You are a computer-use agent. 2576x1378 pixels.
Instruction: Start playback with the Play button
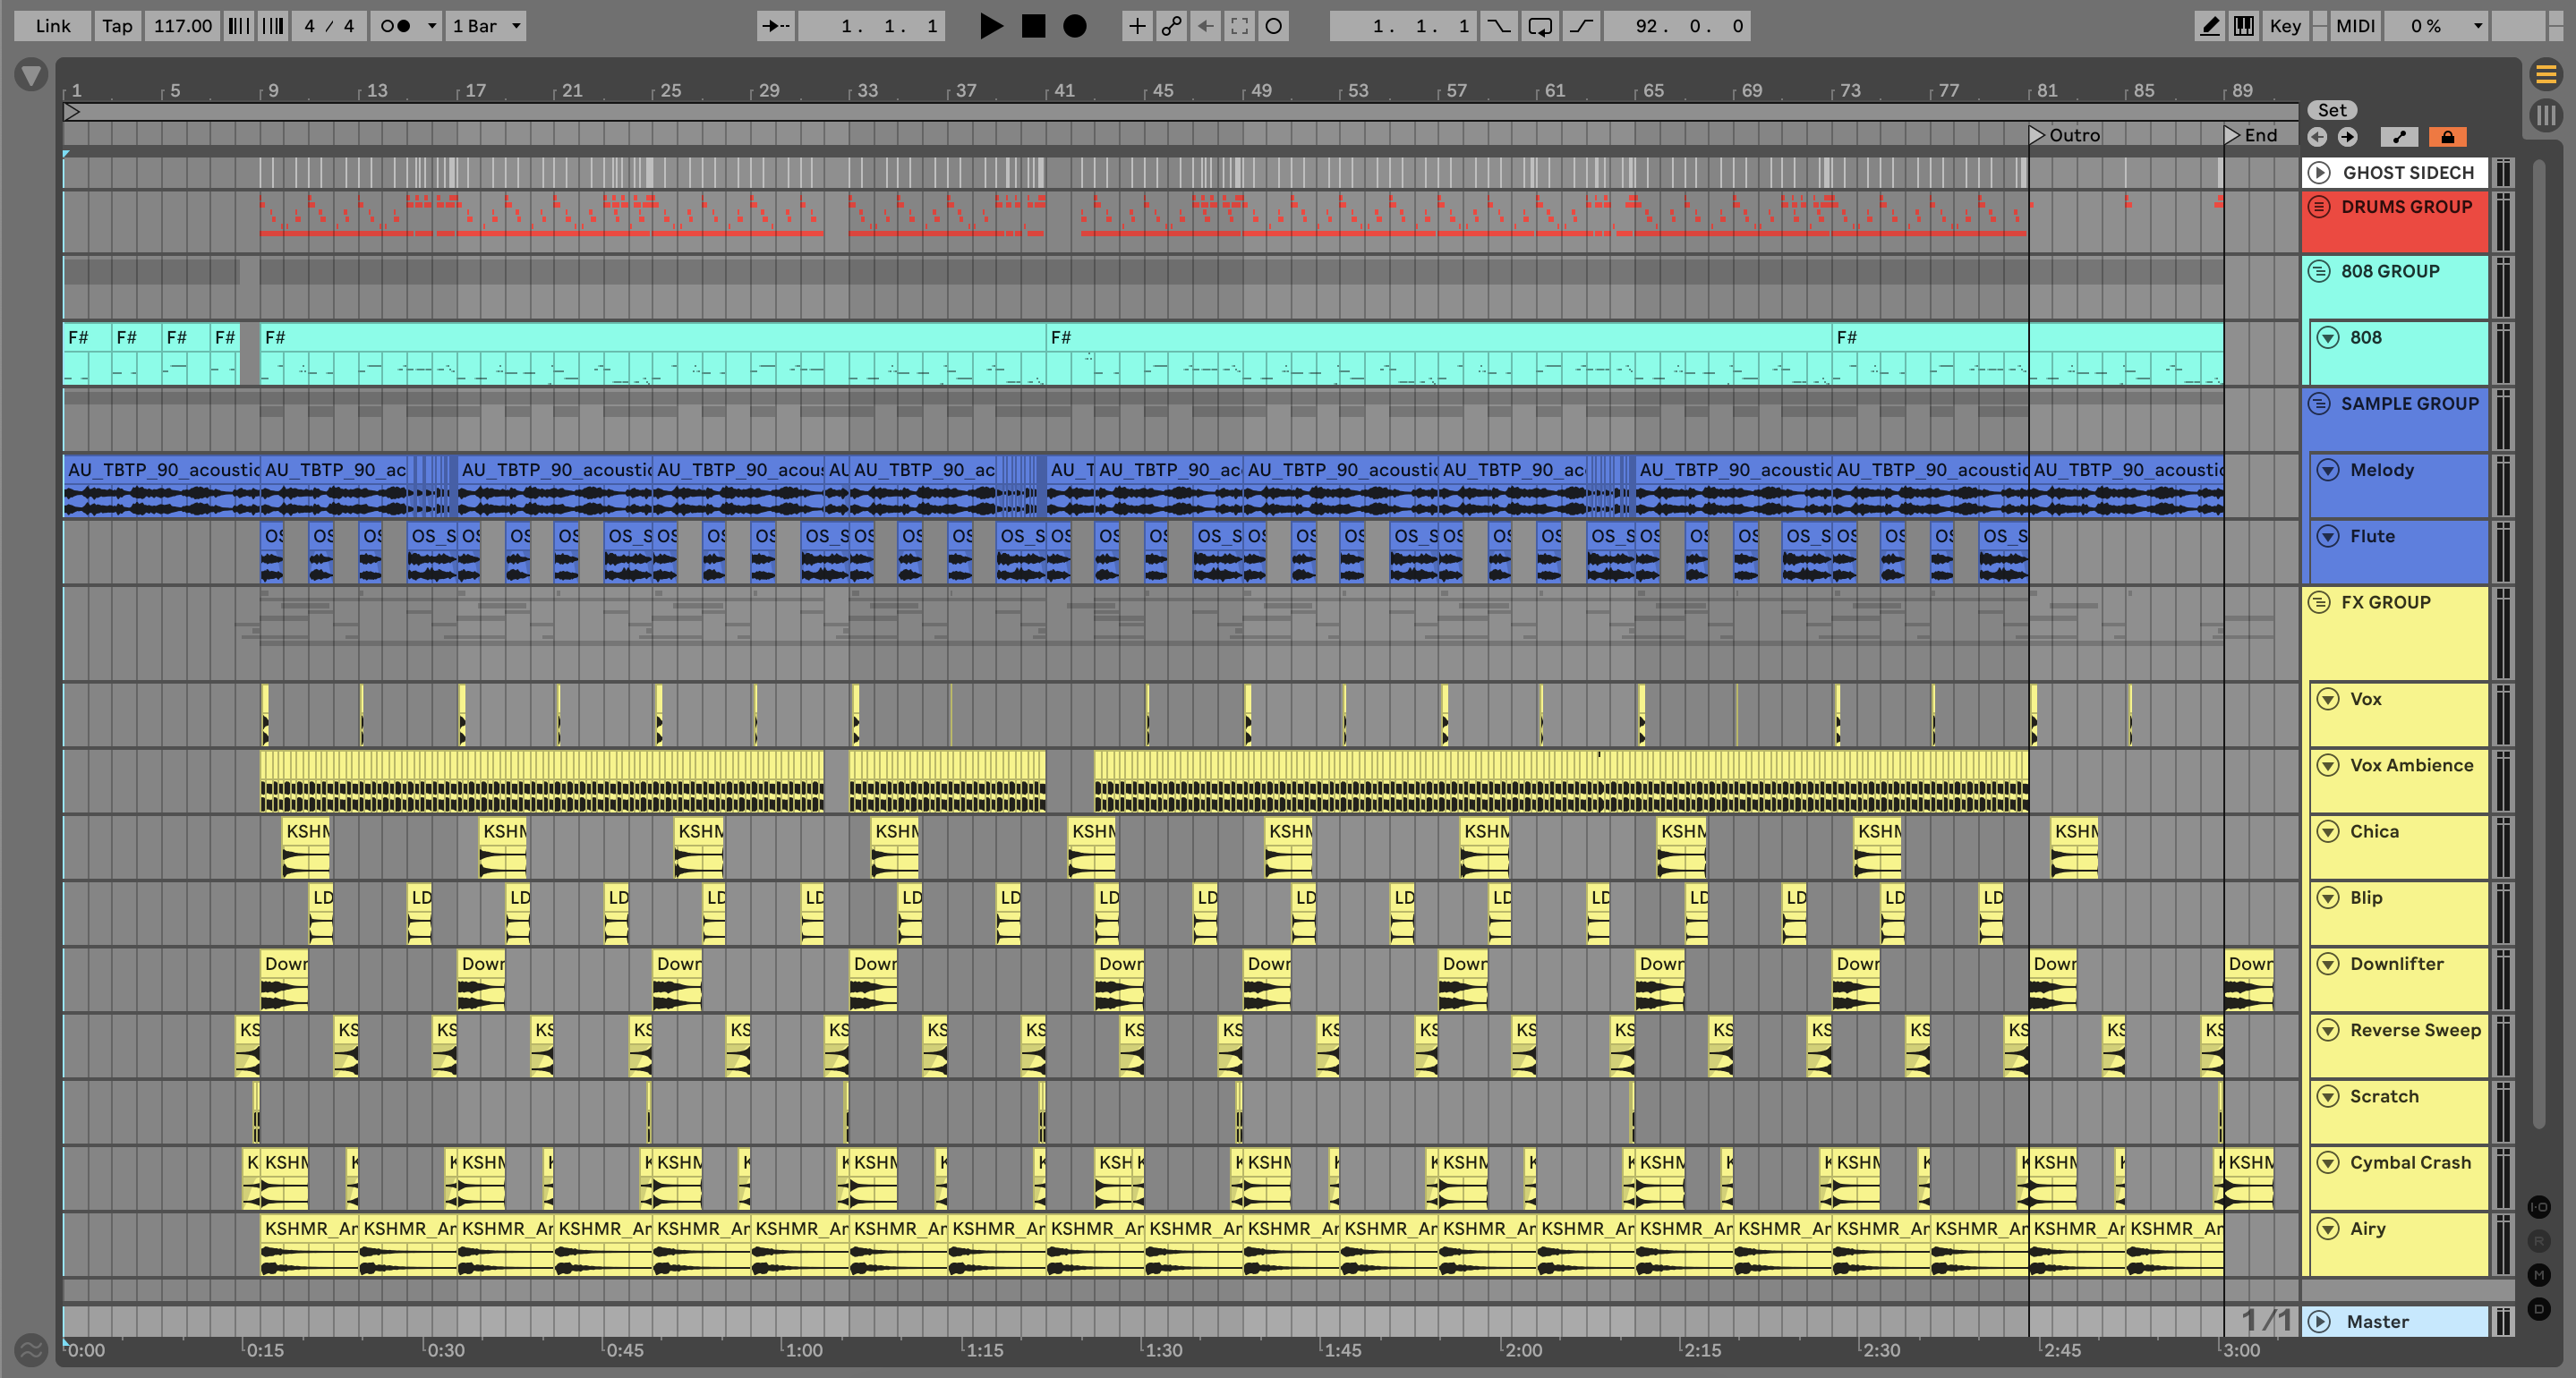990,26
